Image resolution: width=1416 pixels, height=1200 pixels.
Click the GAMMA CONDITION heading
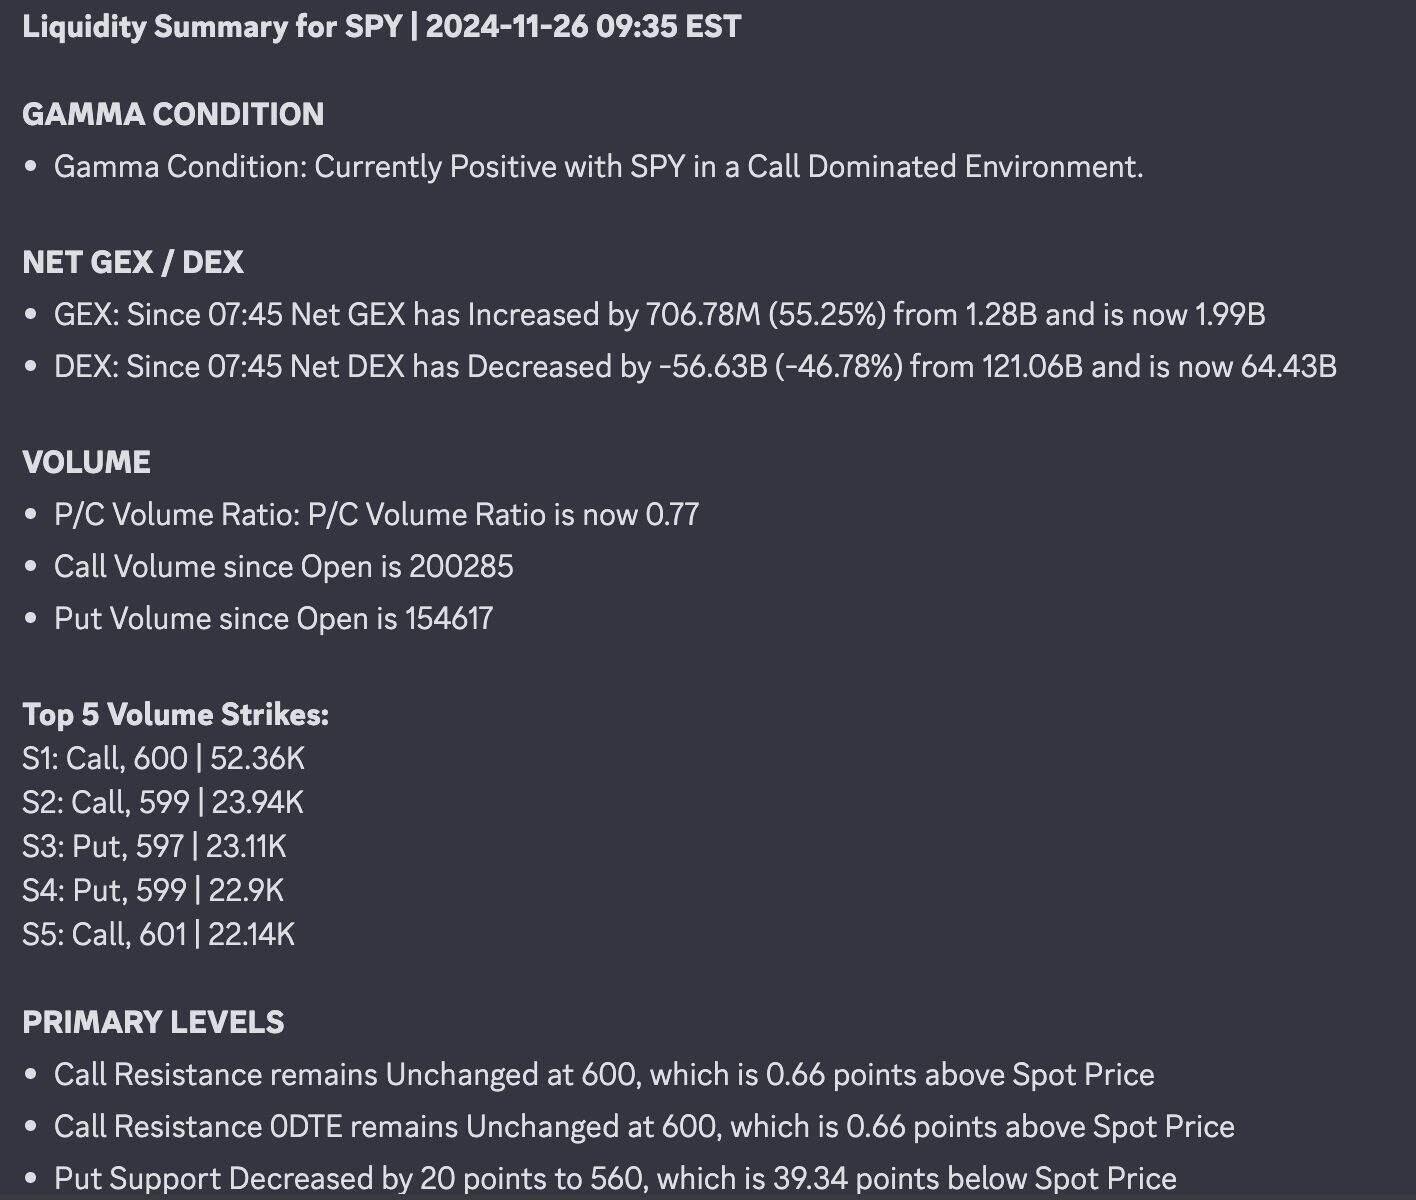[x=173, y=114]
